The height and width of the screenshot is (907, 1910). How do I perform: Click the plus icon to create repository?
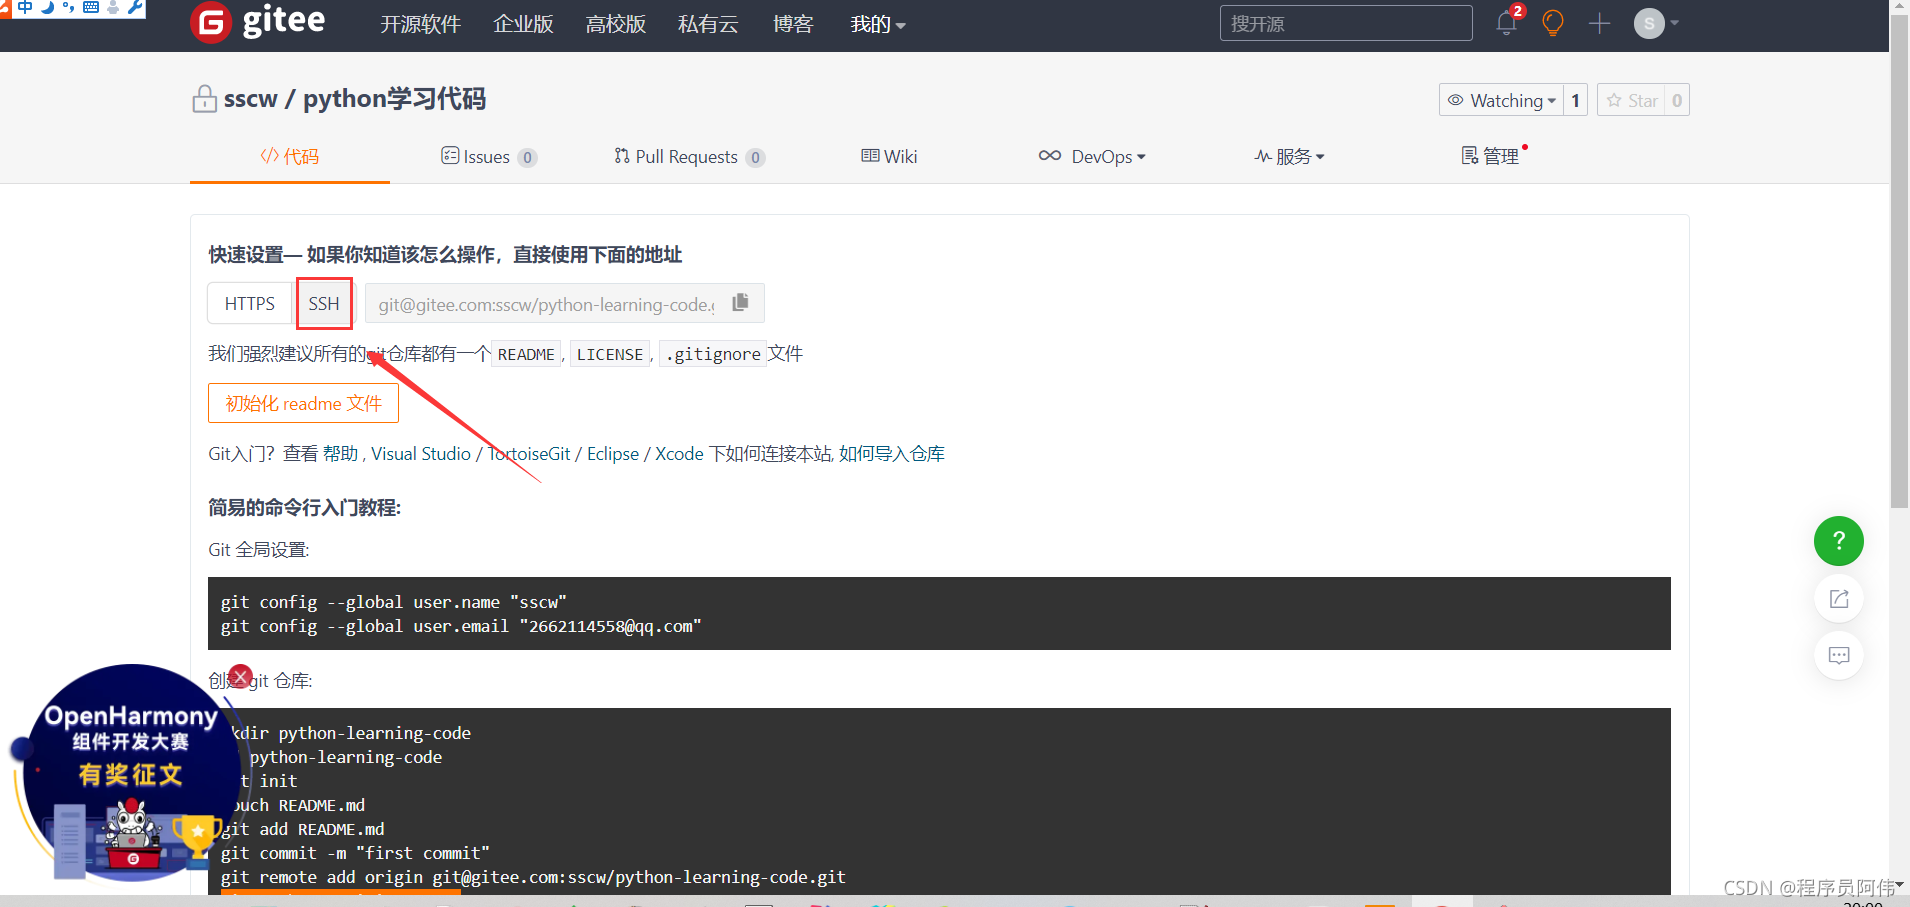pos(1598,23)
